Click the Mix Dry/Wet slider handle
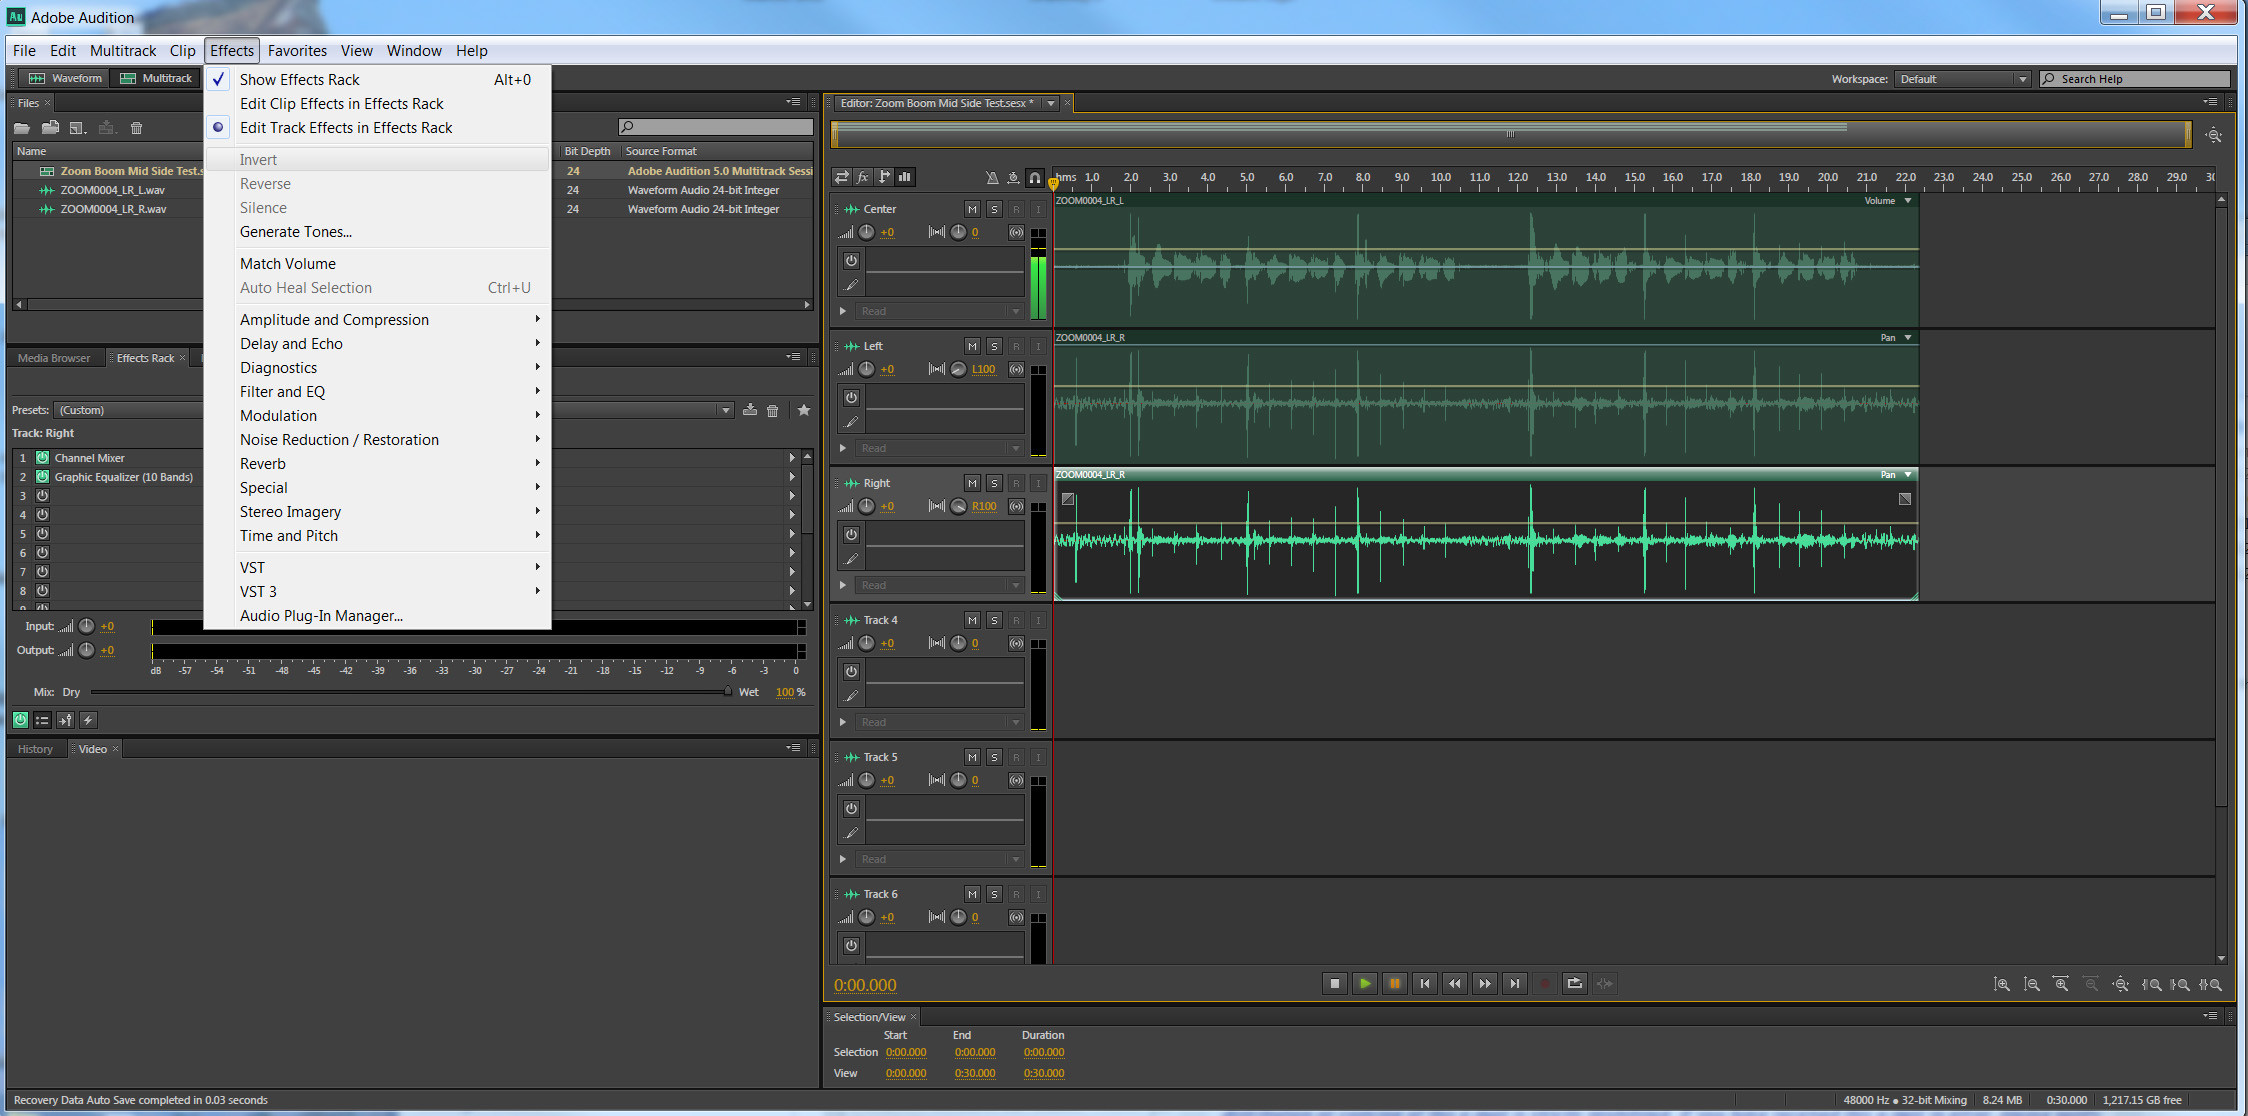Screen dimensions: 2248x1116 [x=727, y=692]
